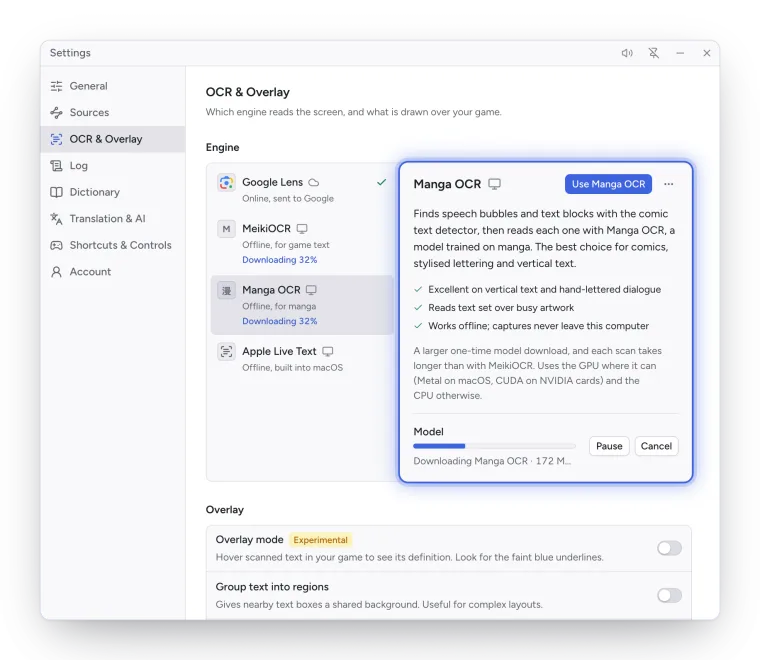Image resolution: width=760 pixels, height=660 pixels.
Task: Open the Dictionary section
Action: [113, 192]
